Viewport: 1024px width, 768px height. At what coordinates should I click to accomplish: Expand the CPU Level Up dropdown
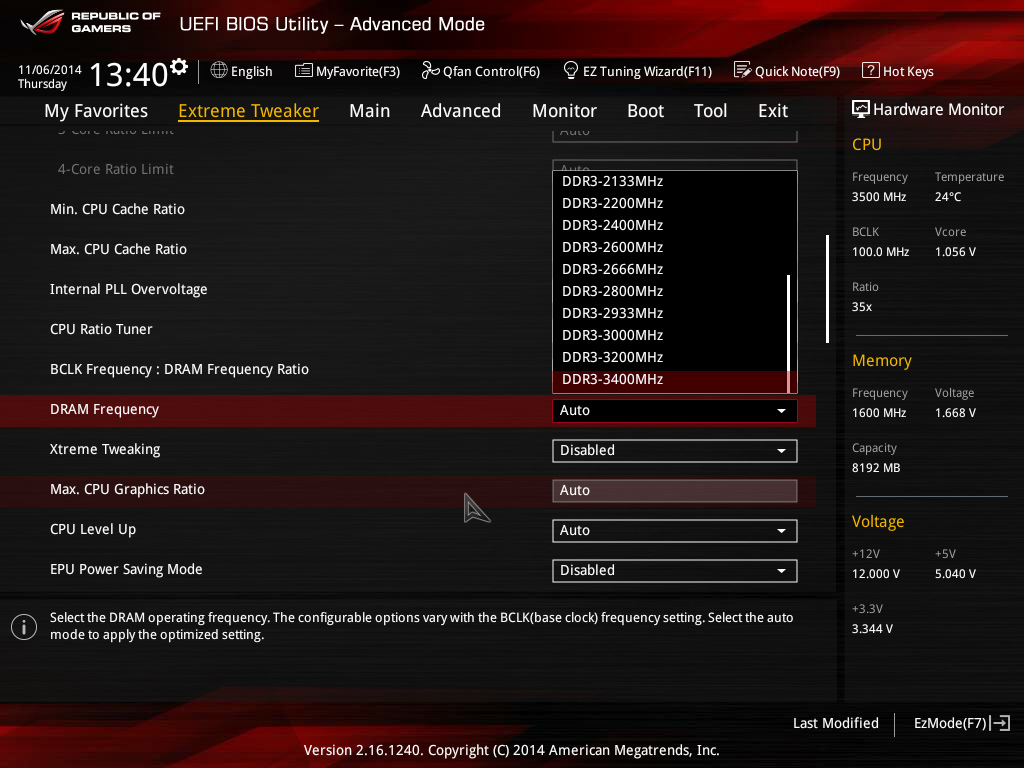pos(675,531)
